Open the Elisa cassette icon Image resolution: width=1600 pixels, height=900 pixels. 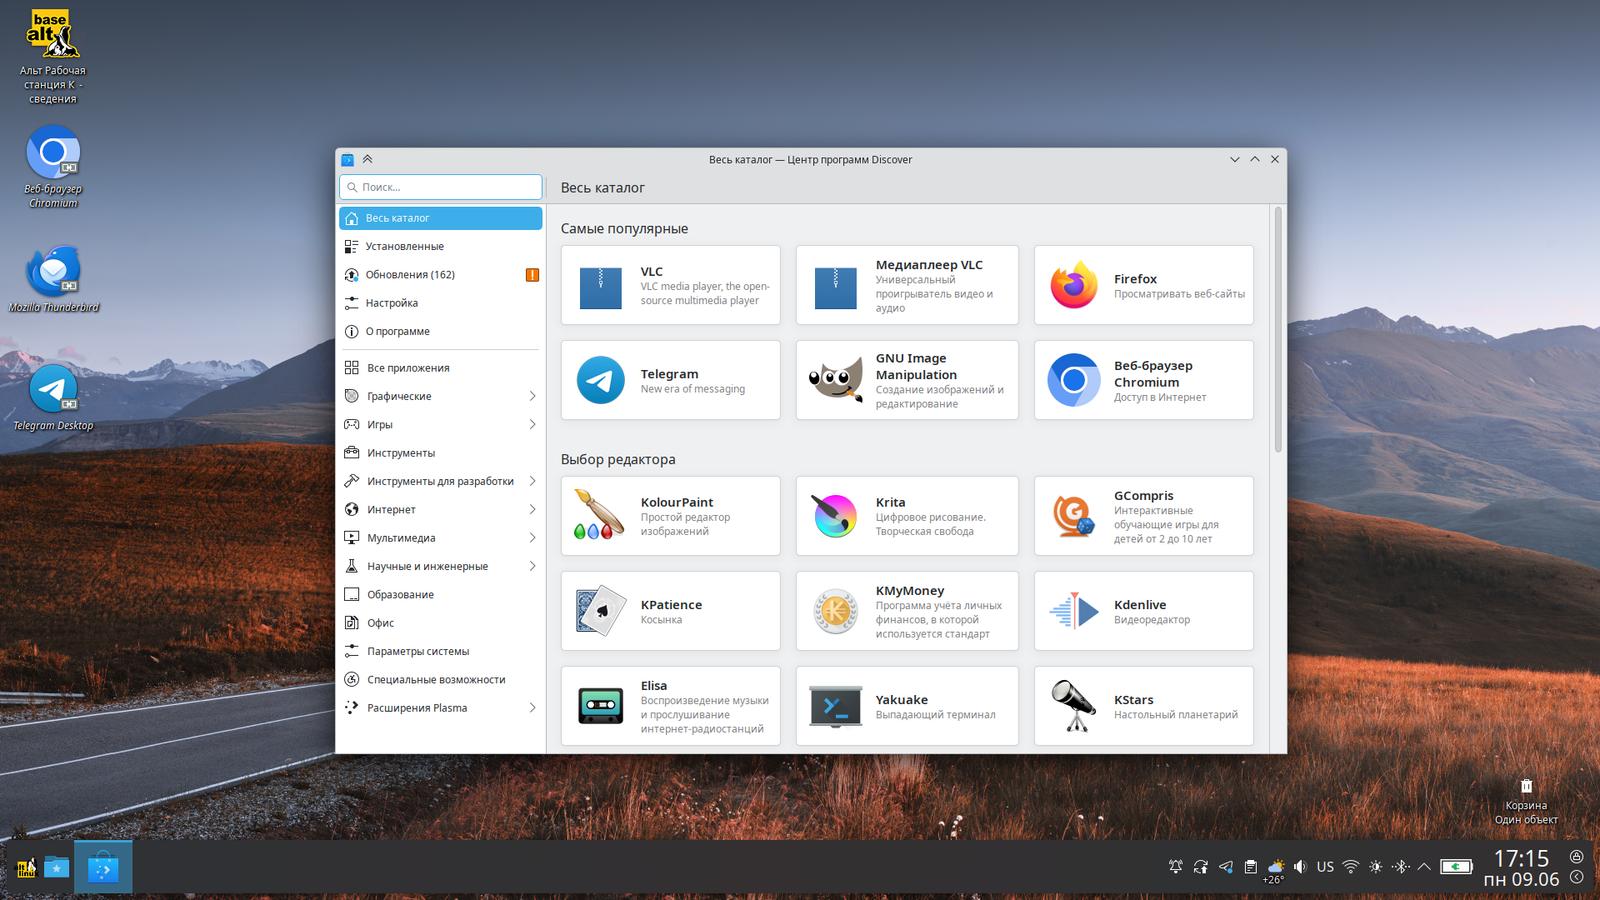pos(601,706)
